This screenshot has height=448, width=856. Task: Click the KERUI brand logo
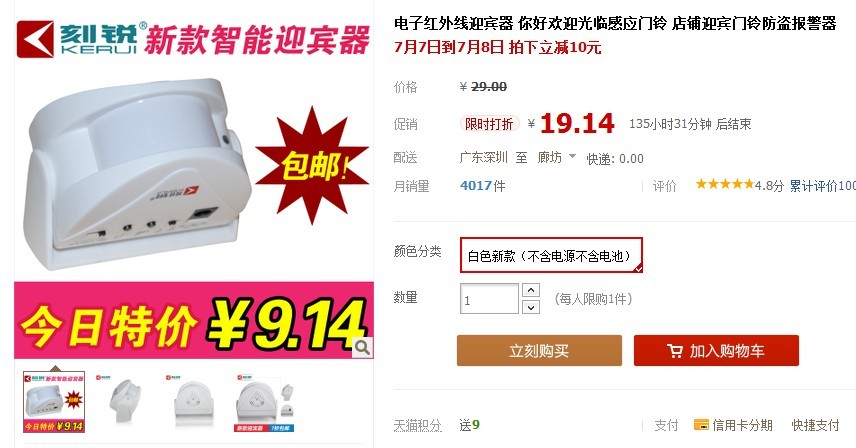pos(77,39)
